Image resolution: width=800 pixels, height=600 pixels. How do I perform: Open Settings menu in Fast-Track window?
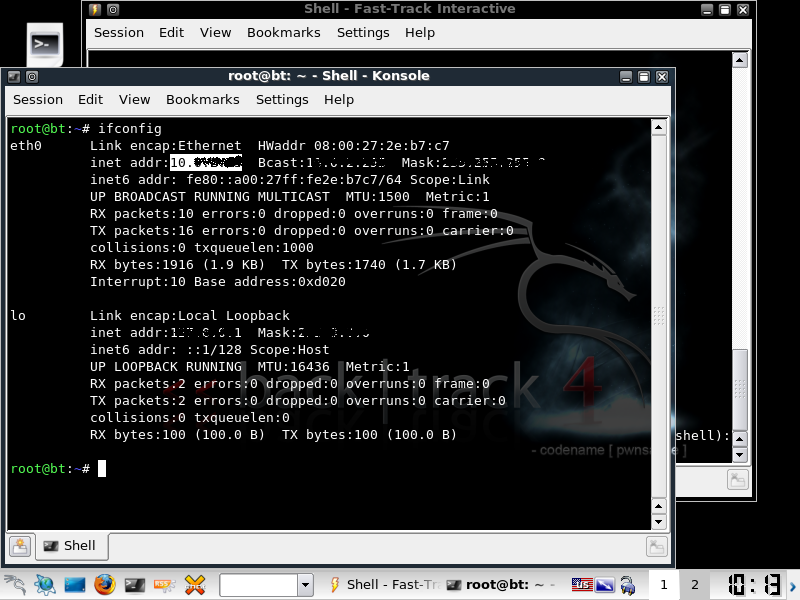pos(363,33)
